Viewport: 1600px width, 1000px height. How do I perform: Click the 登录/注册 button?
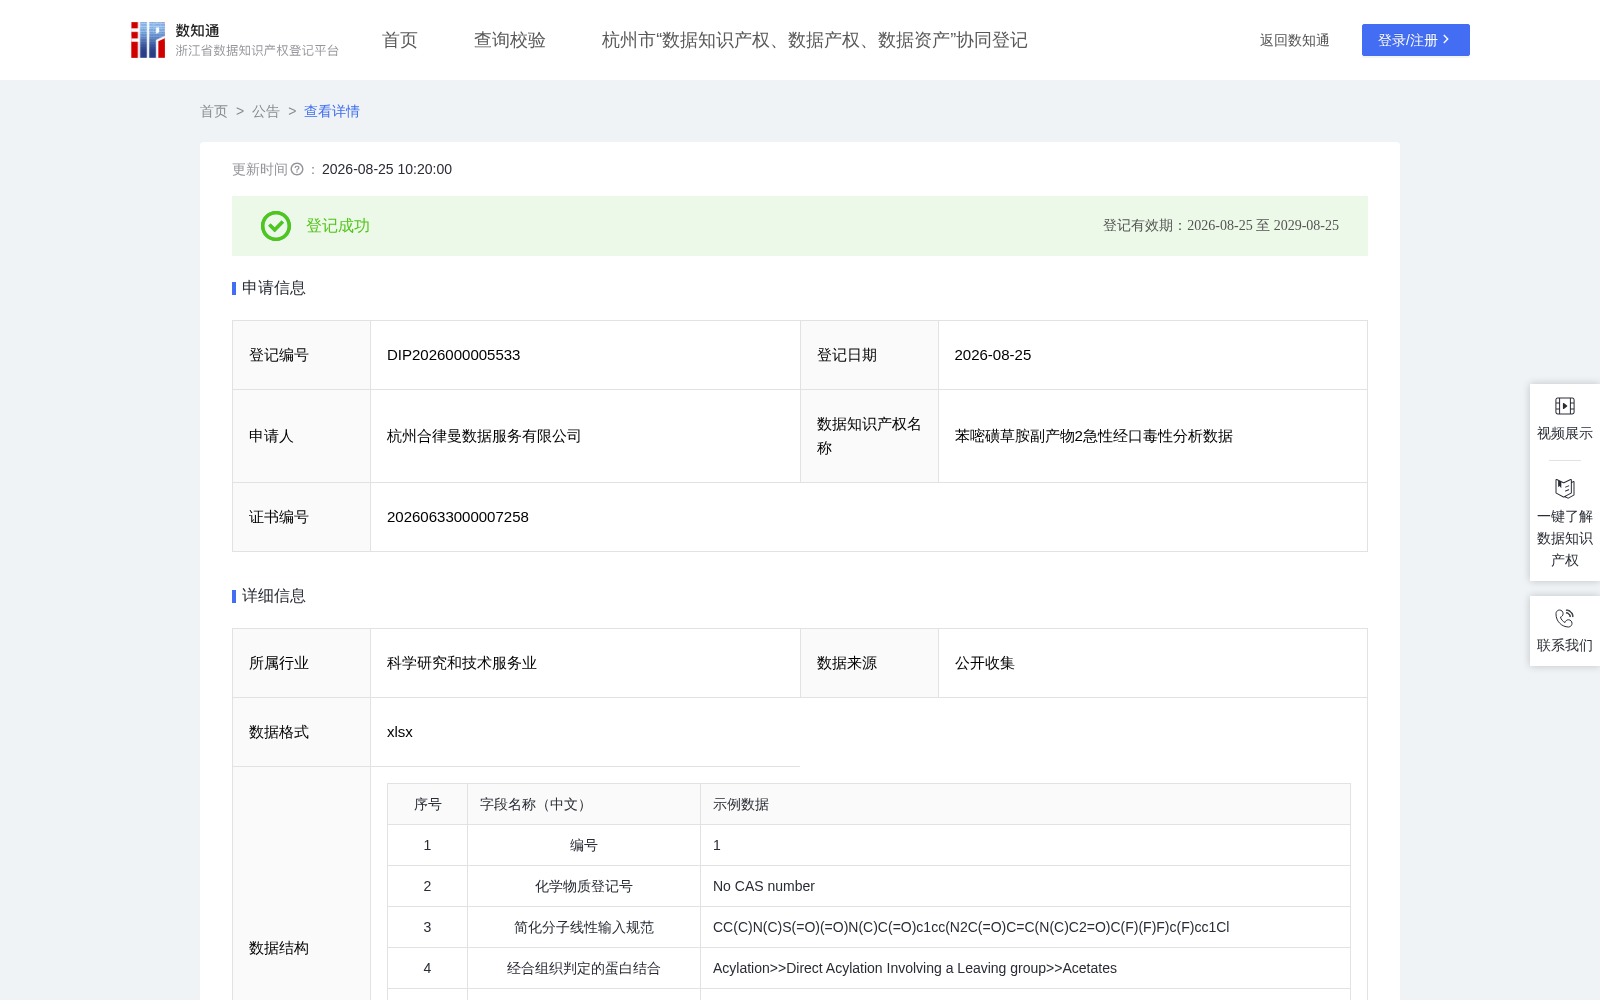1416,40
